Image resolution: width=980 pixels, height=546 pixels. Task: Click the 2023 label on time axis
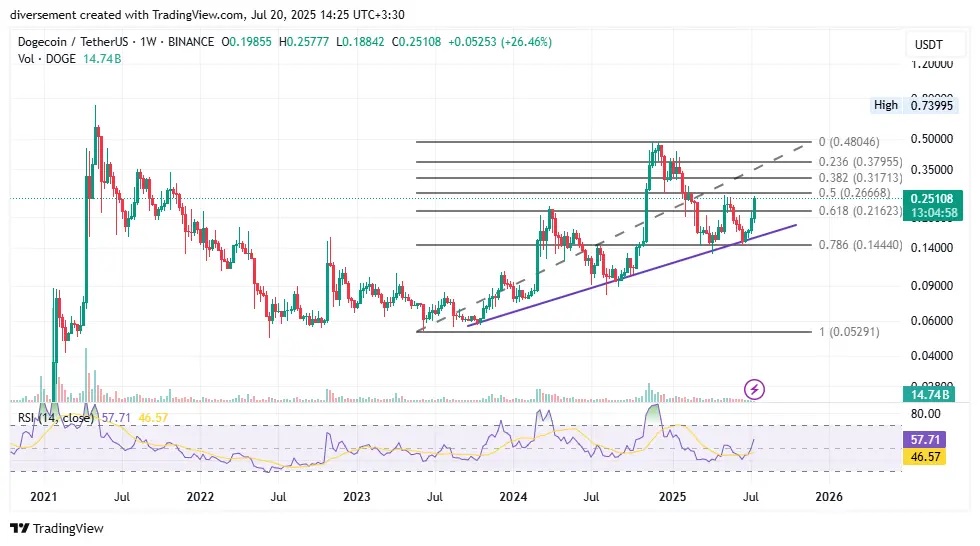tap(356, 497)
